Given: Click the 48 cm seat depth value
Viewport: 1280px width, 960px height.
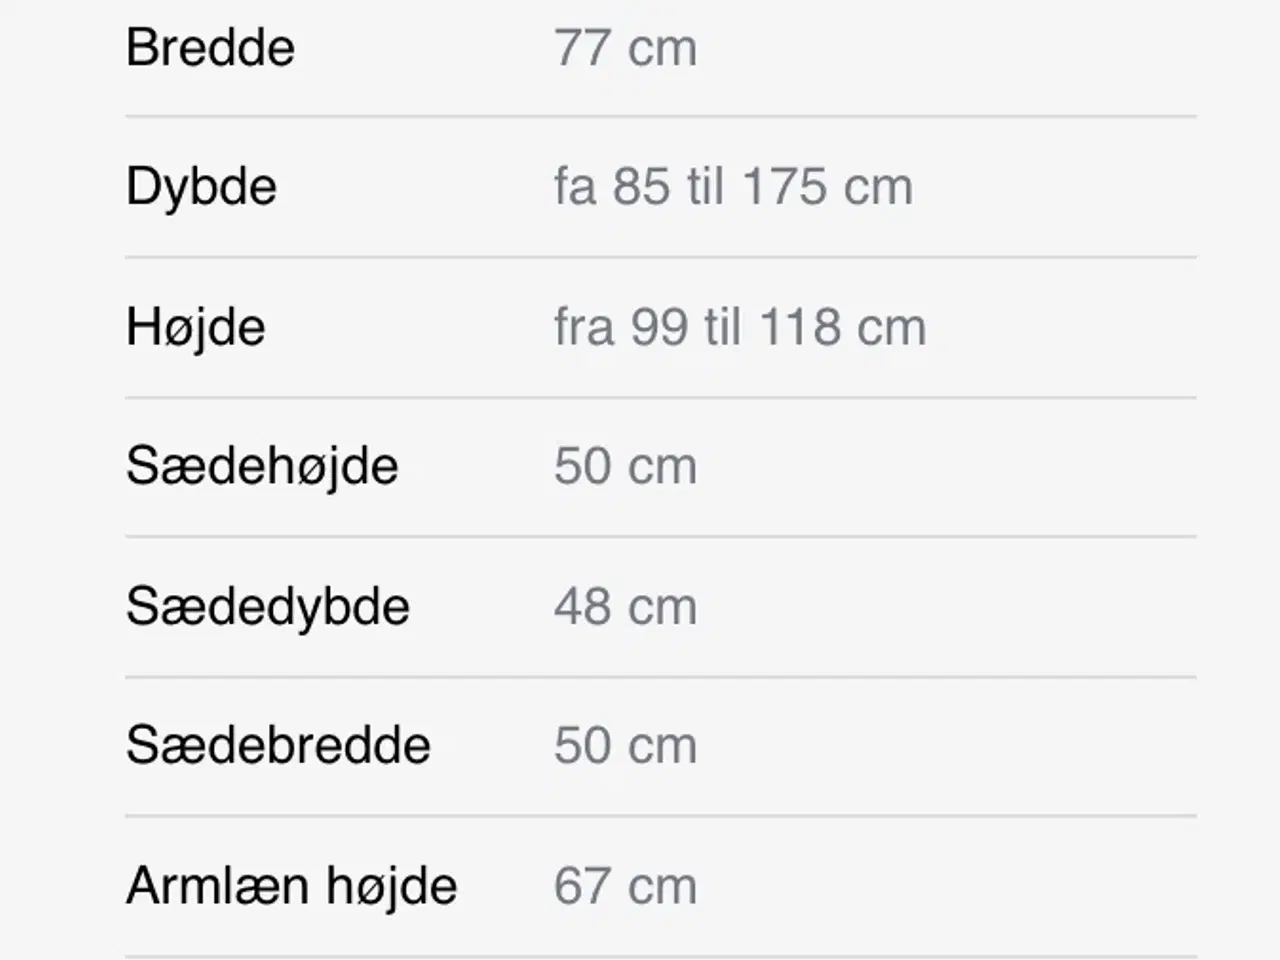Looking at the screenshot, I should 625,606.
